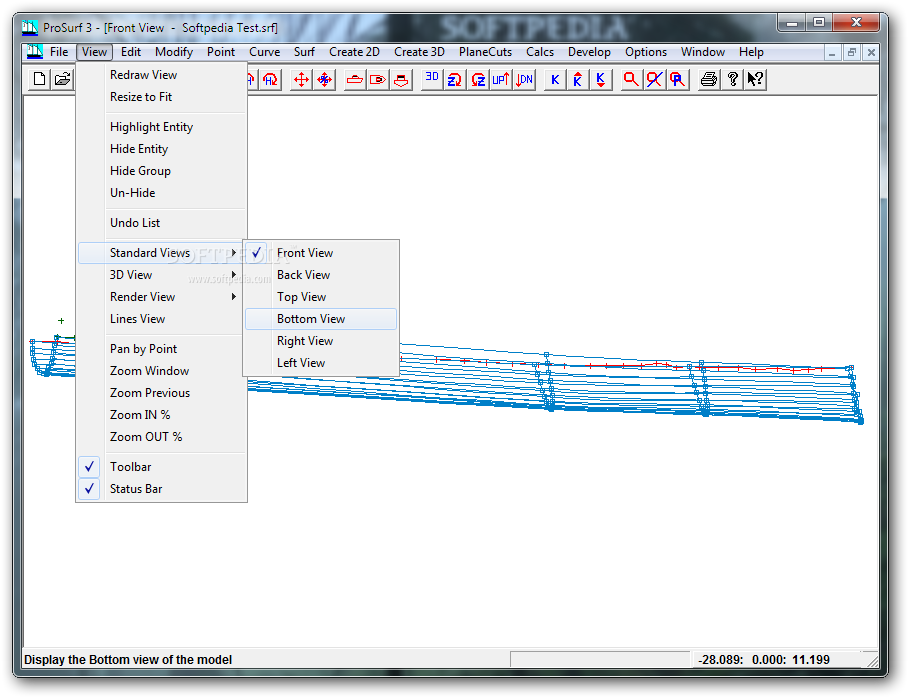The height and width of the screenshot is (698, 909).
Task: Select Lines View menu entry
Action: click(162, 319)
